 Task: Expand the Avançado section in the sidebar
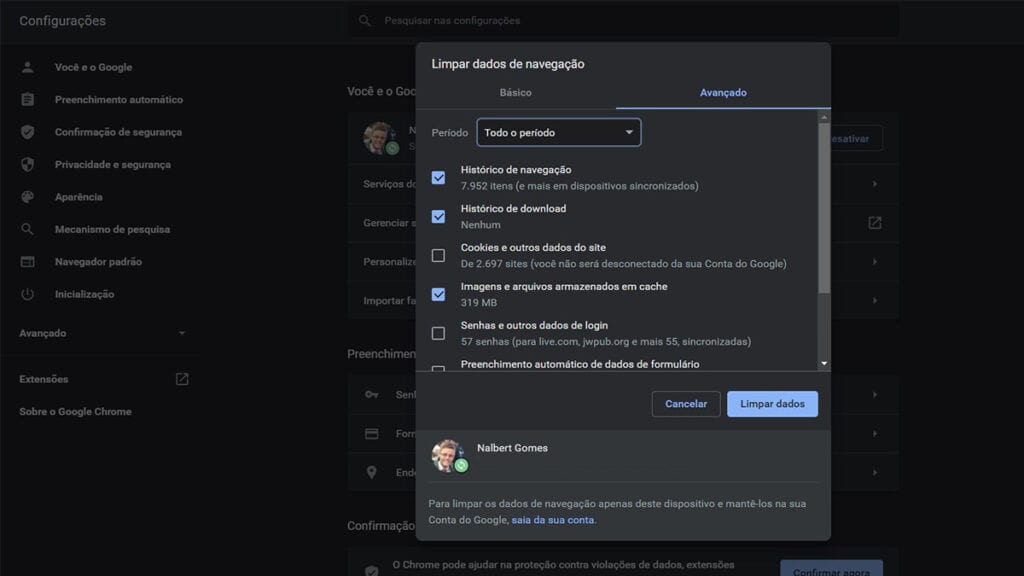[103, 333]
